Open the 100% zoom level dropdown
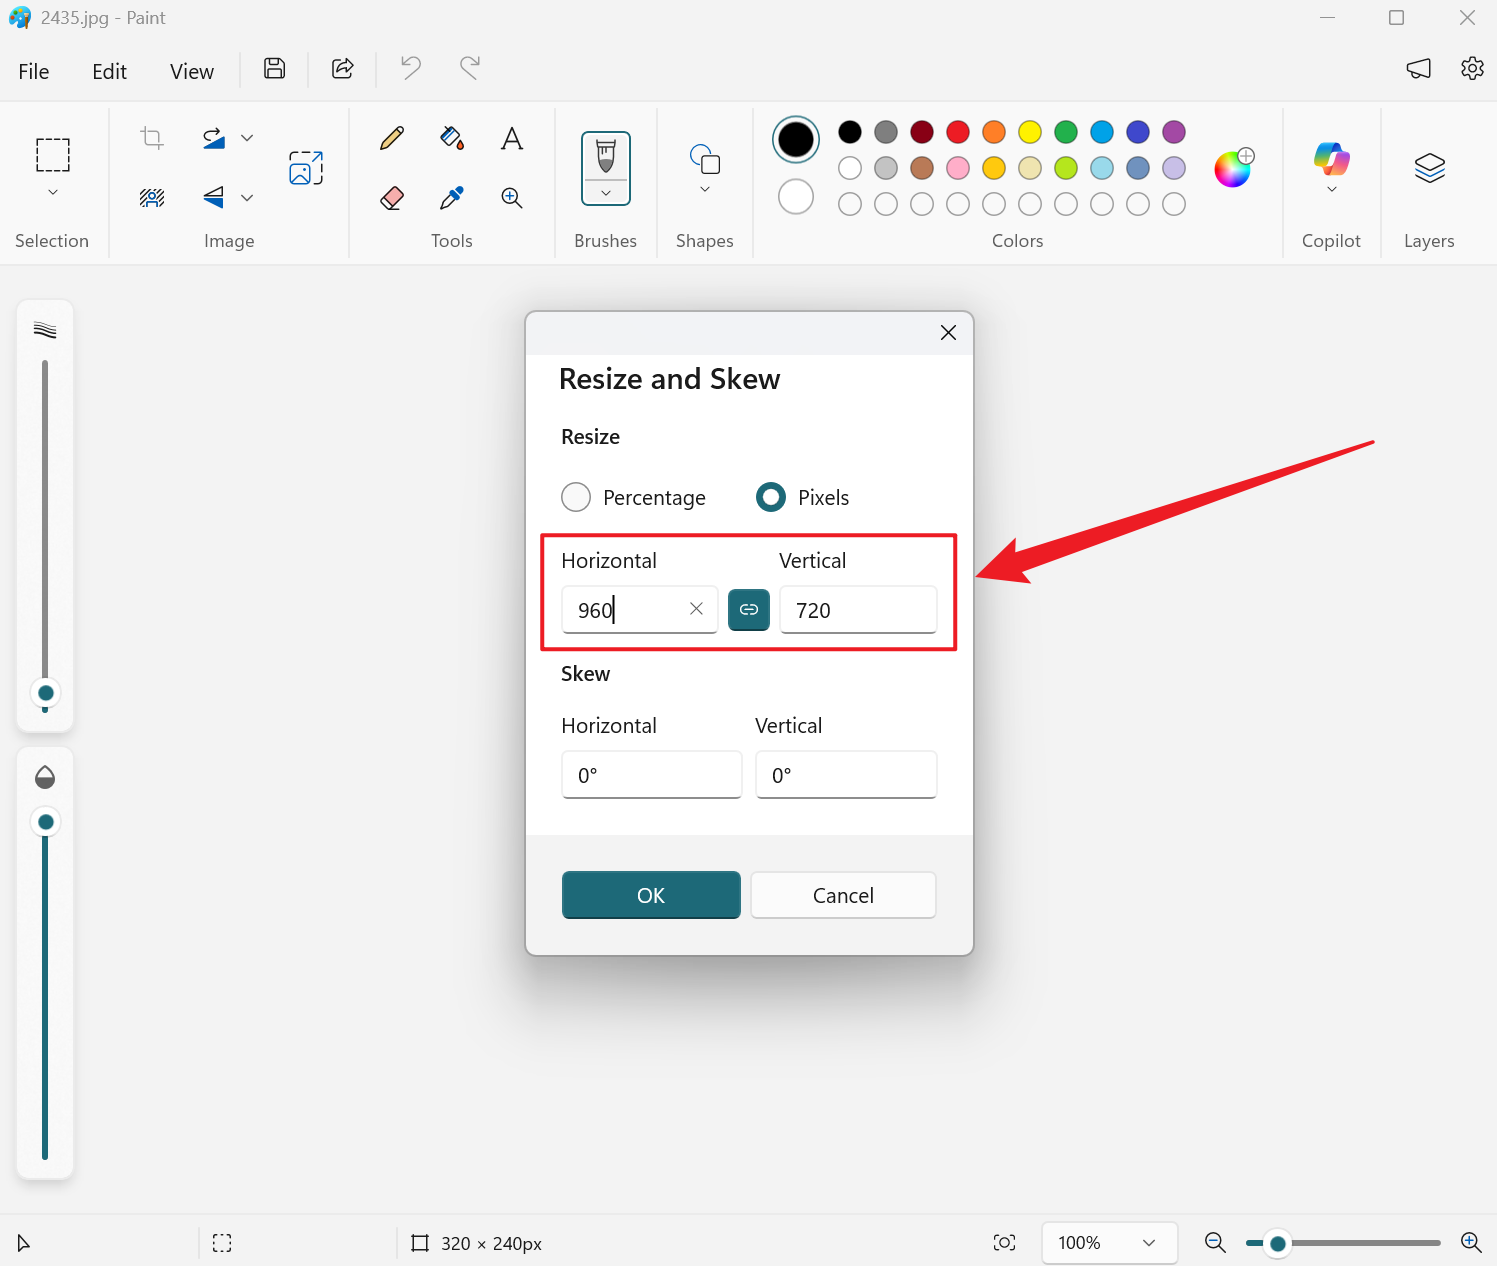 point(1109,1243)
